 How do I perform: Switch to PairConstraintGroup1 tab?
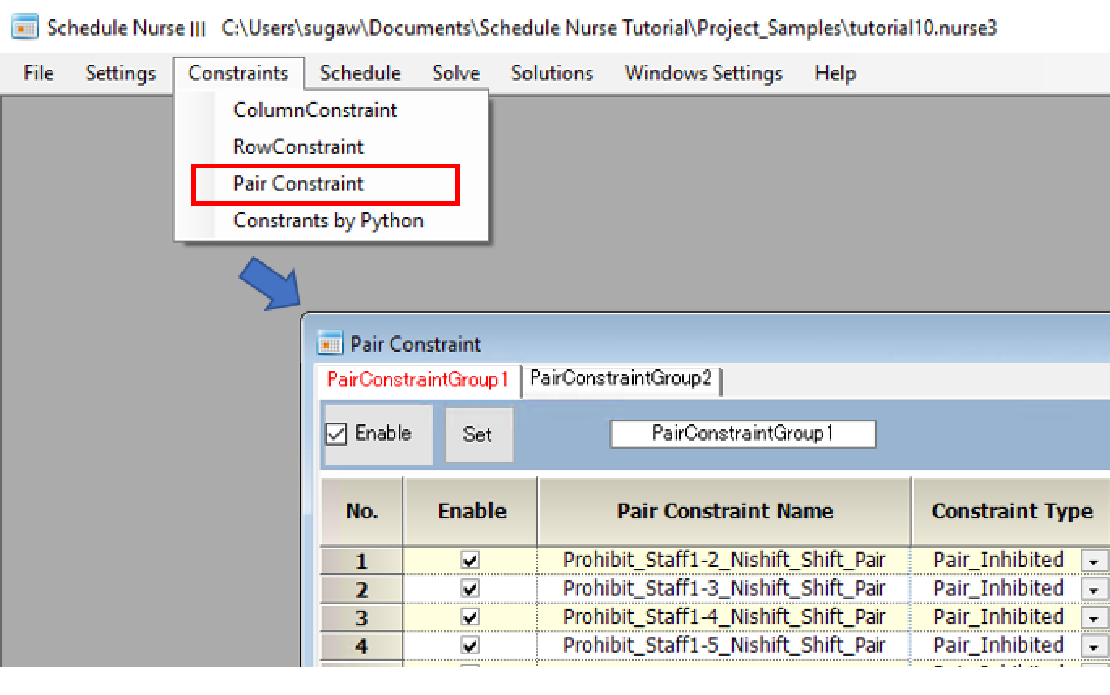tap(418, 380)
